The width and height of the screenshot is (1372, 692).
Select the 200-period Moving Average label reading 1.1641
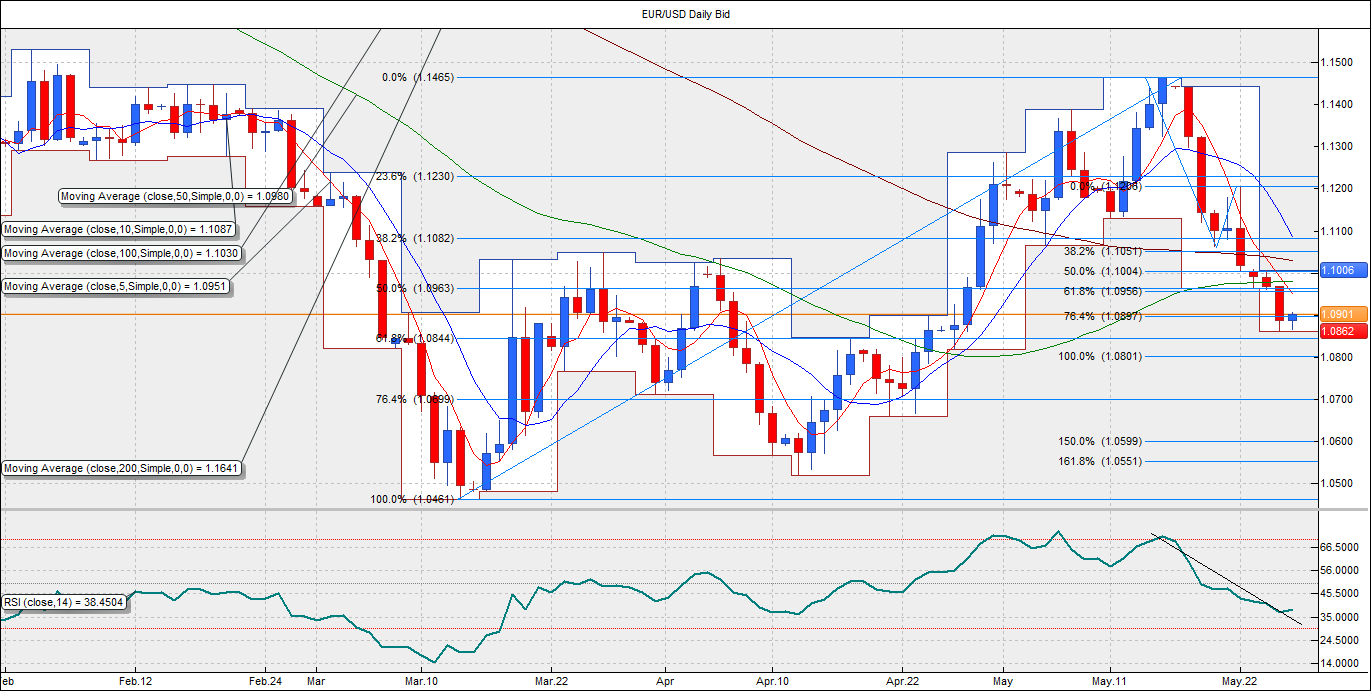pos(122,468)
